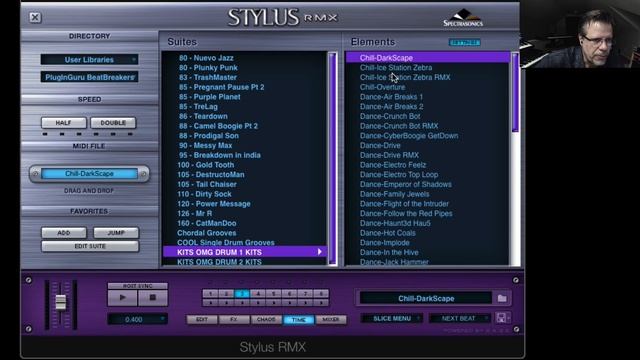Open the folder icon beside Chill-DarkScape
The width and height of the screenshot is (640, 360).
coord(502,298)
